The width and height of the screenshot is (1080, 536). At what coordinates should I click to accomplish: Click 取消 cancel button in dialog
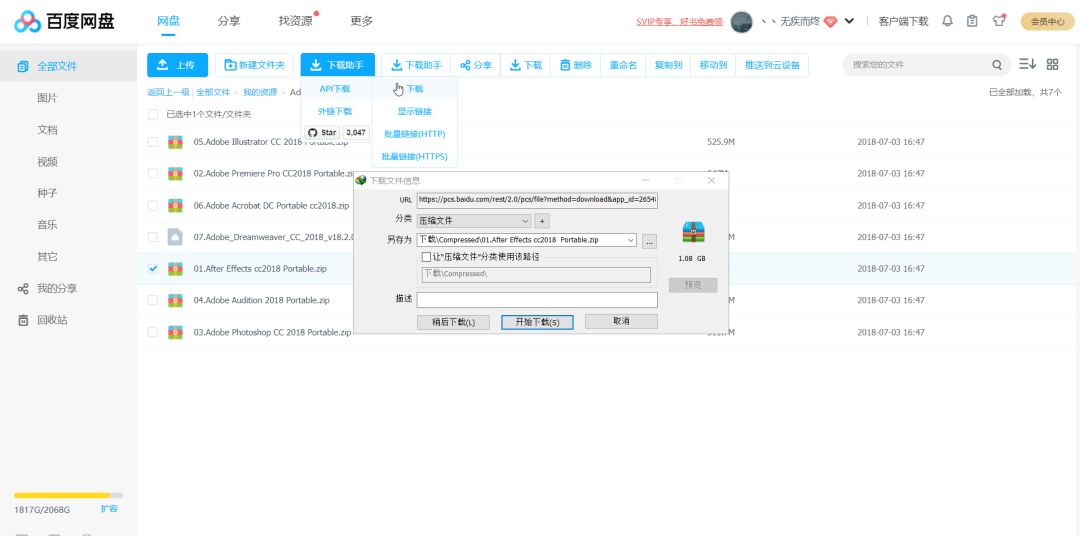click(621, 321)
